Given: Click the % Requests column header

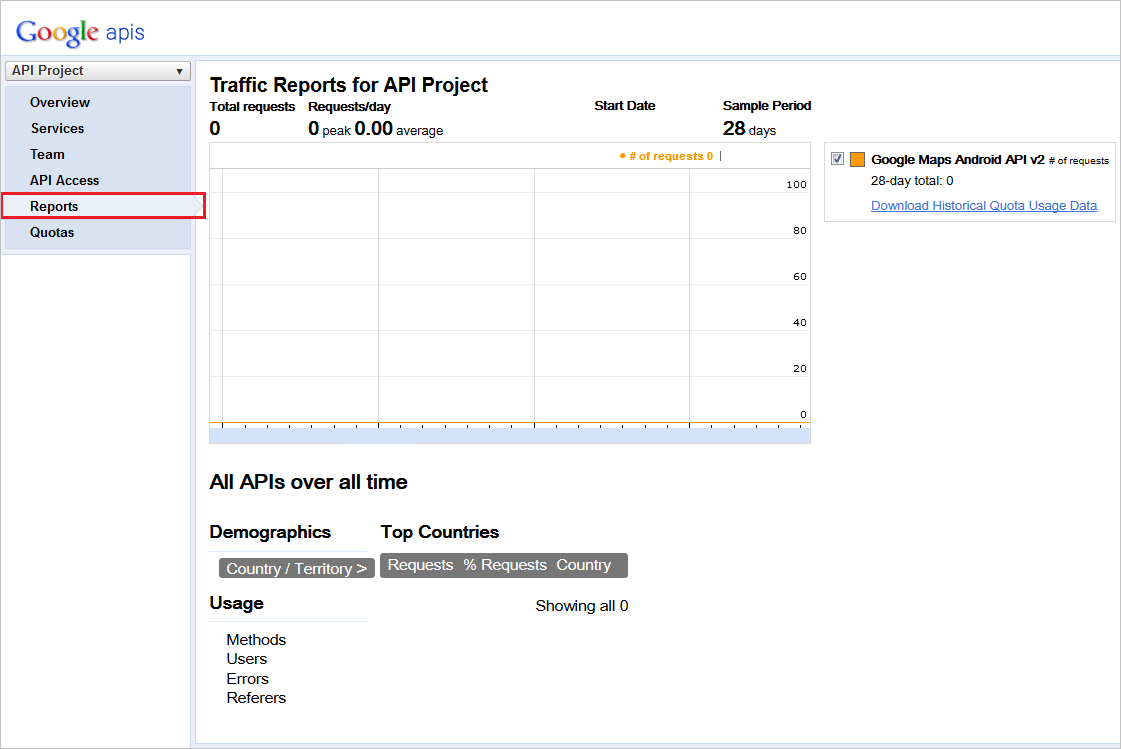Looking at the screenshot, I should point(505,565).
